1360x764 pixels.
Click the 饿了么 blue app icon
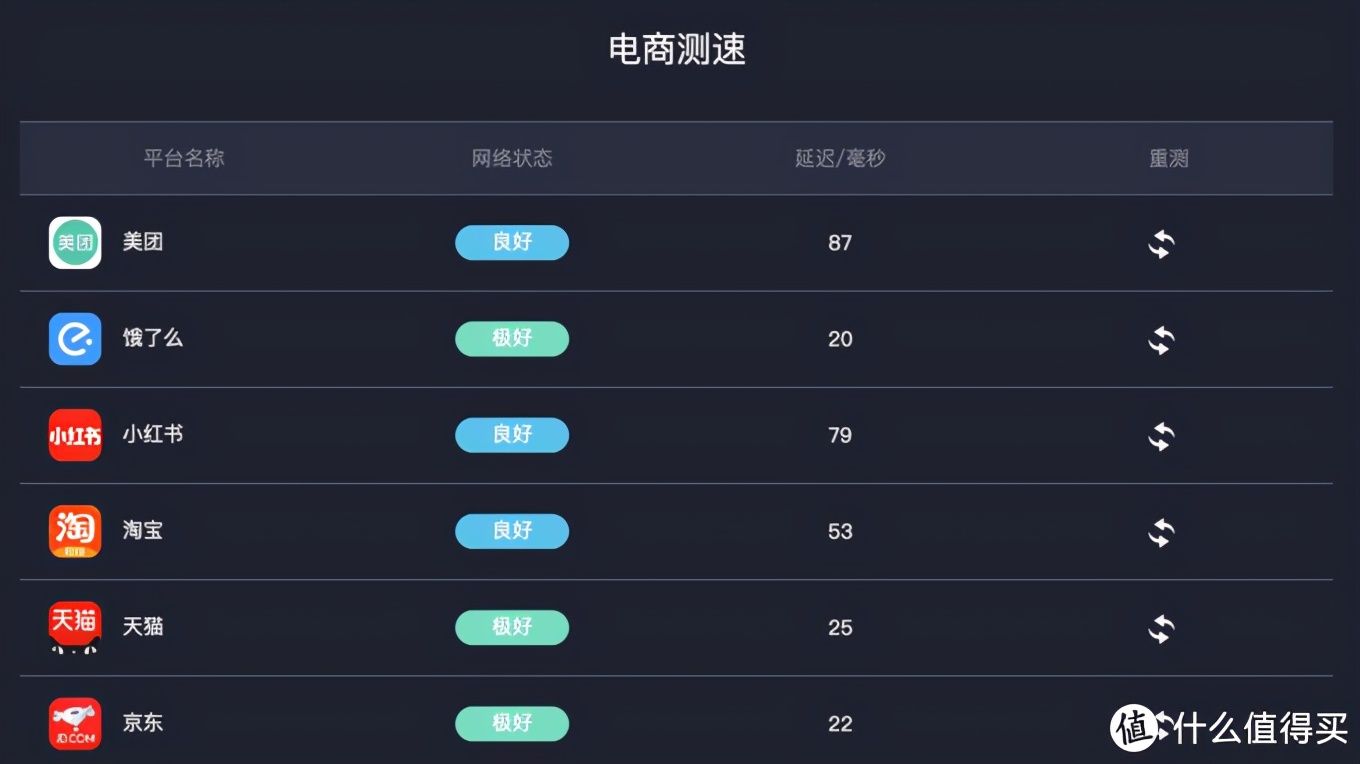click(75, 339)
